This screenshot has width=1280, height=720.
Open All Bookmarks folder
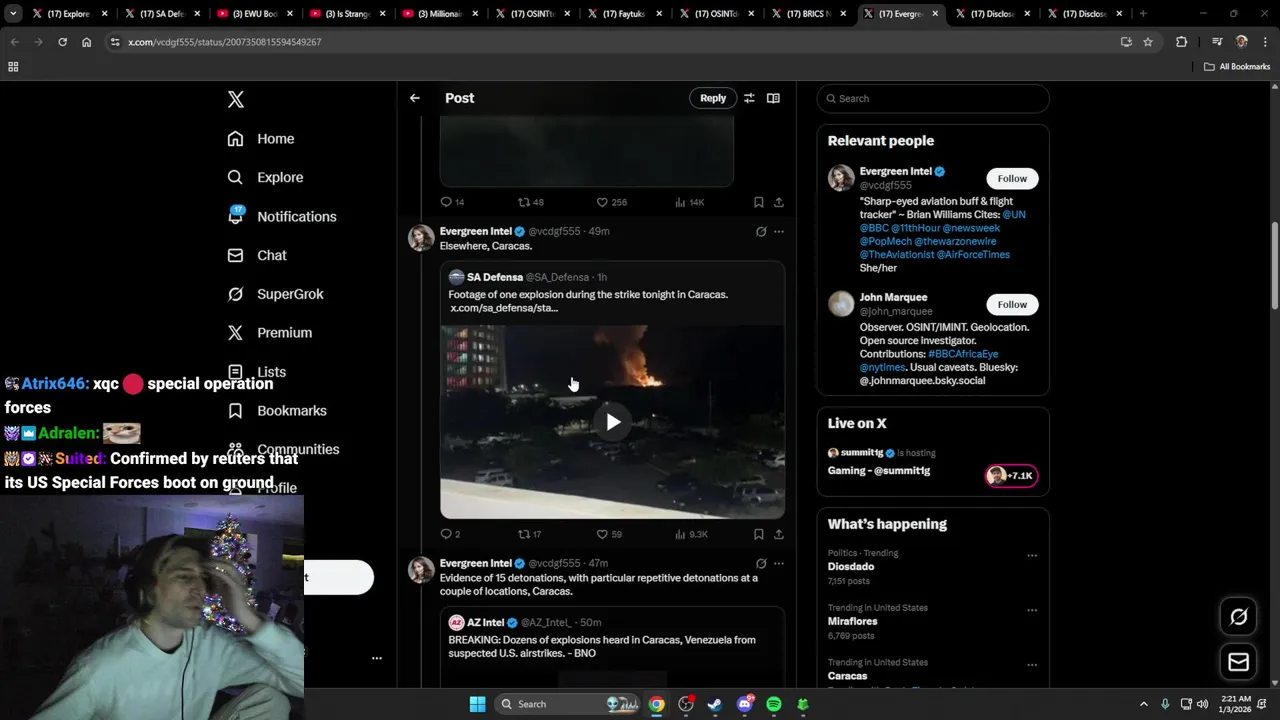pos(1237,67)
